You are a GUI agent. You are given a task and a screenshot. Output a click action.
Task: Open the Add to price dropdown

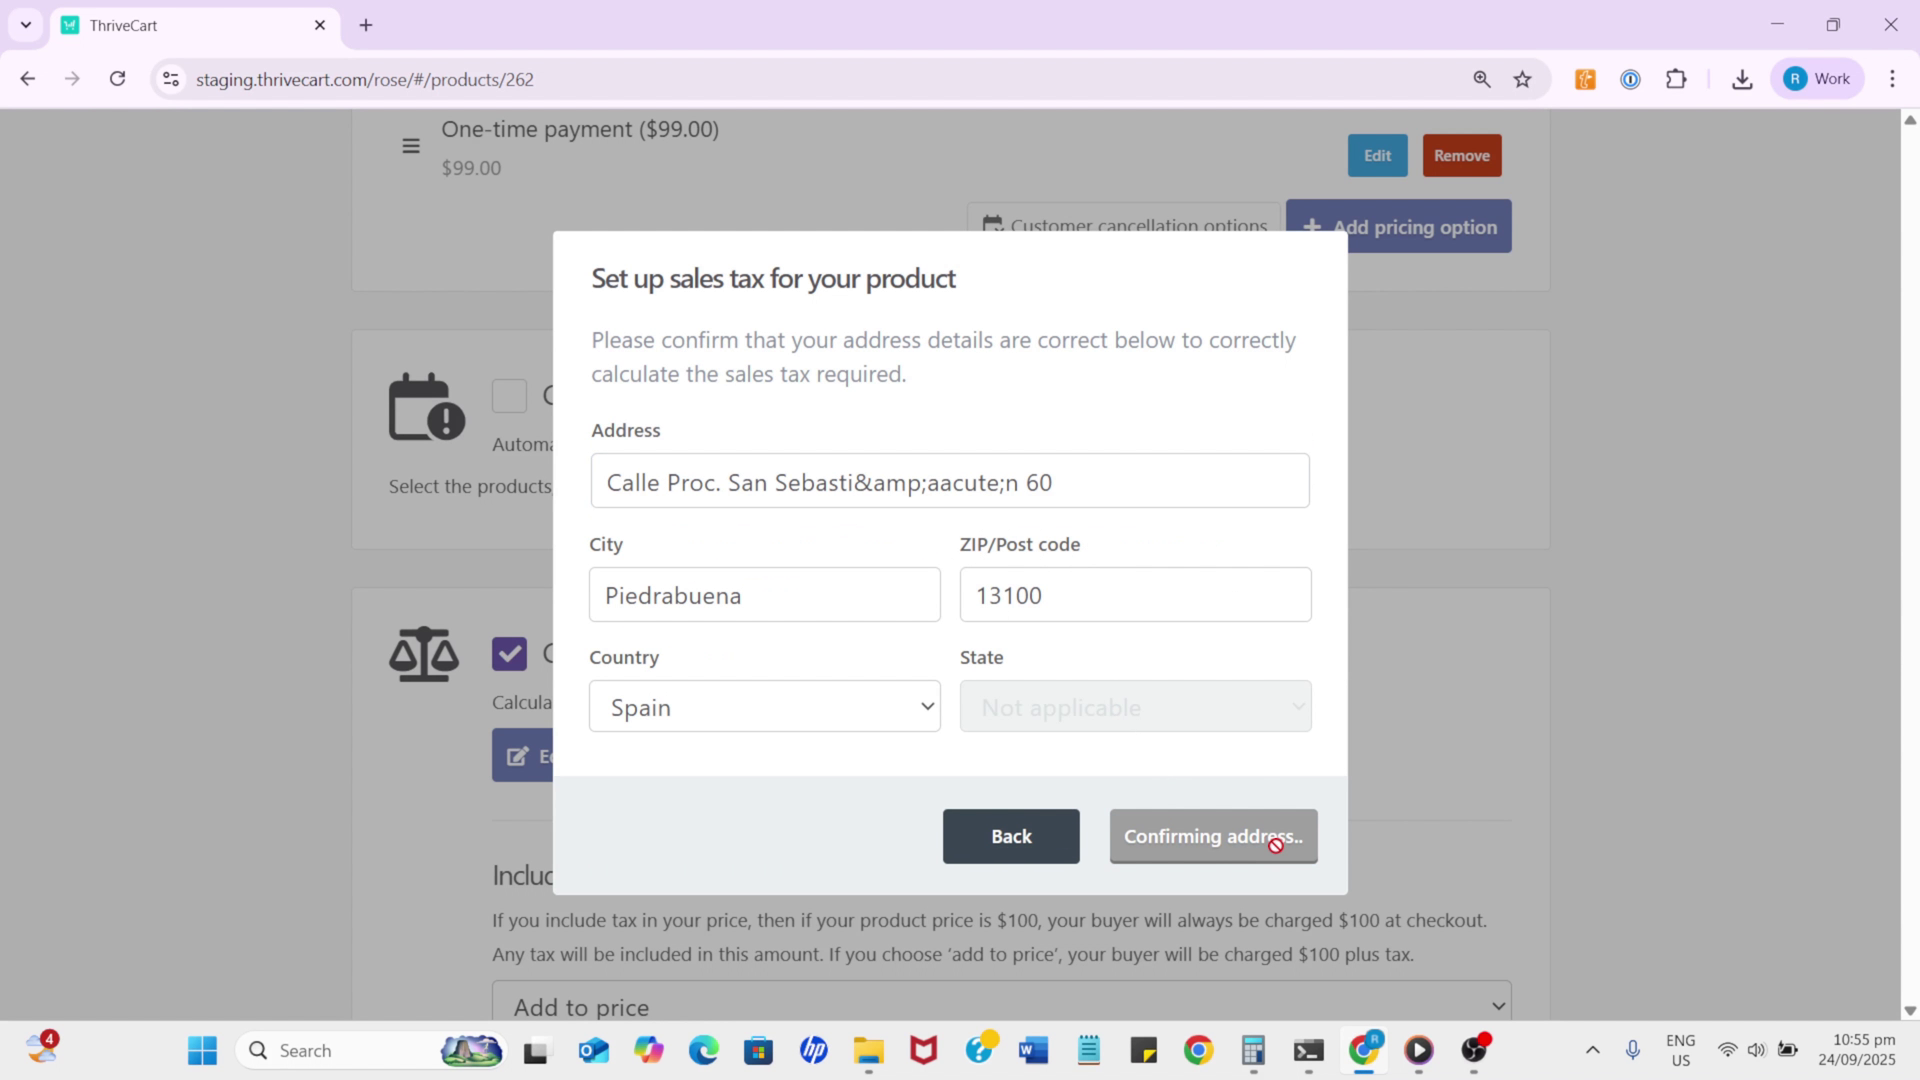click(x=1000, y=1006)
